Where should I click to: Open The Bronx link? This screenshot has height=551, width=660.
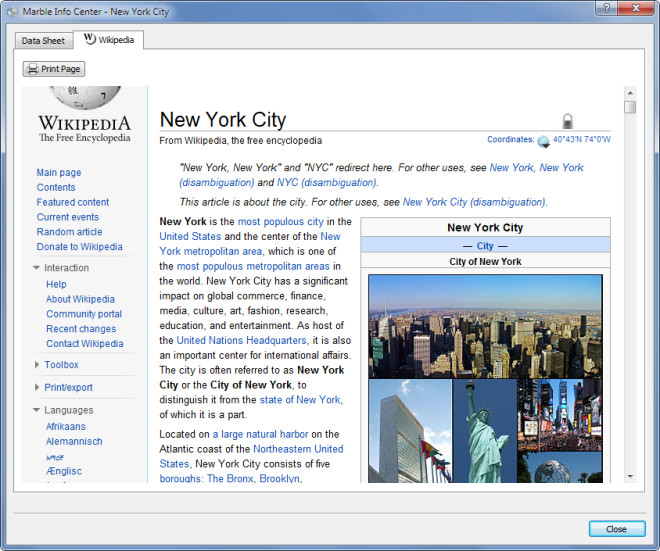coord(230,479)
